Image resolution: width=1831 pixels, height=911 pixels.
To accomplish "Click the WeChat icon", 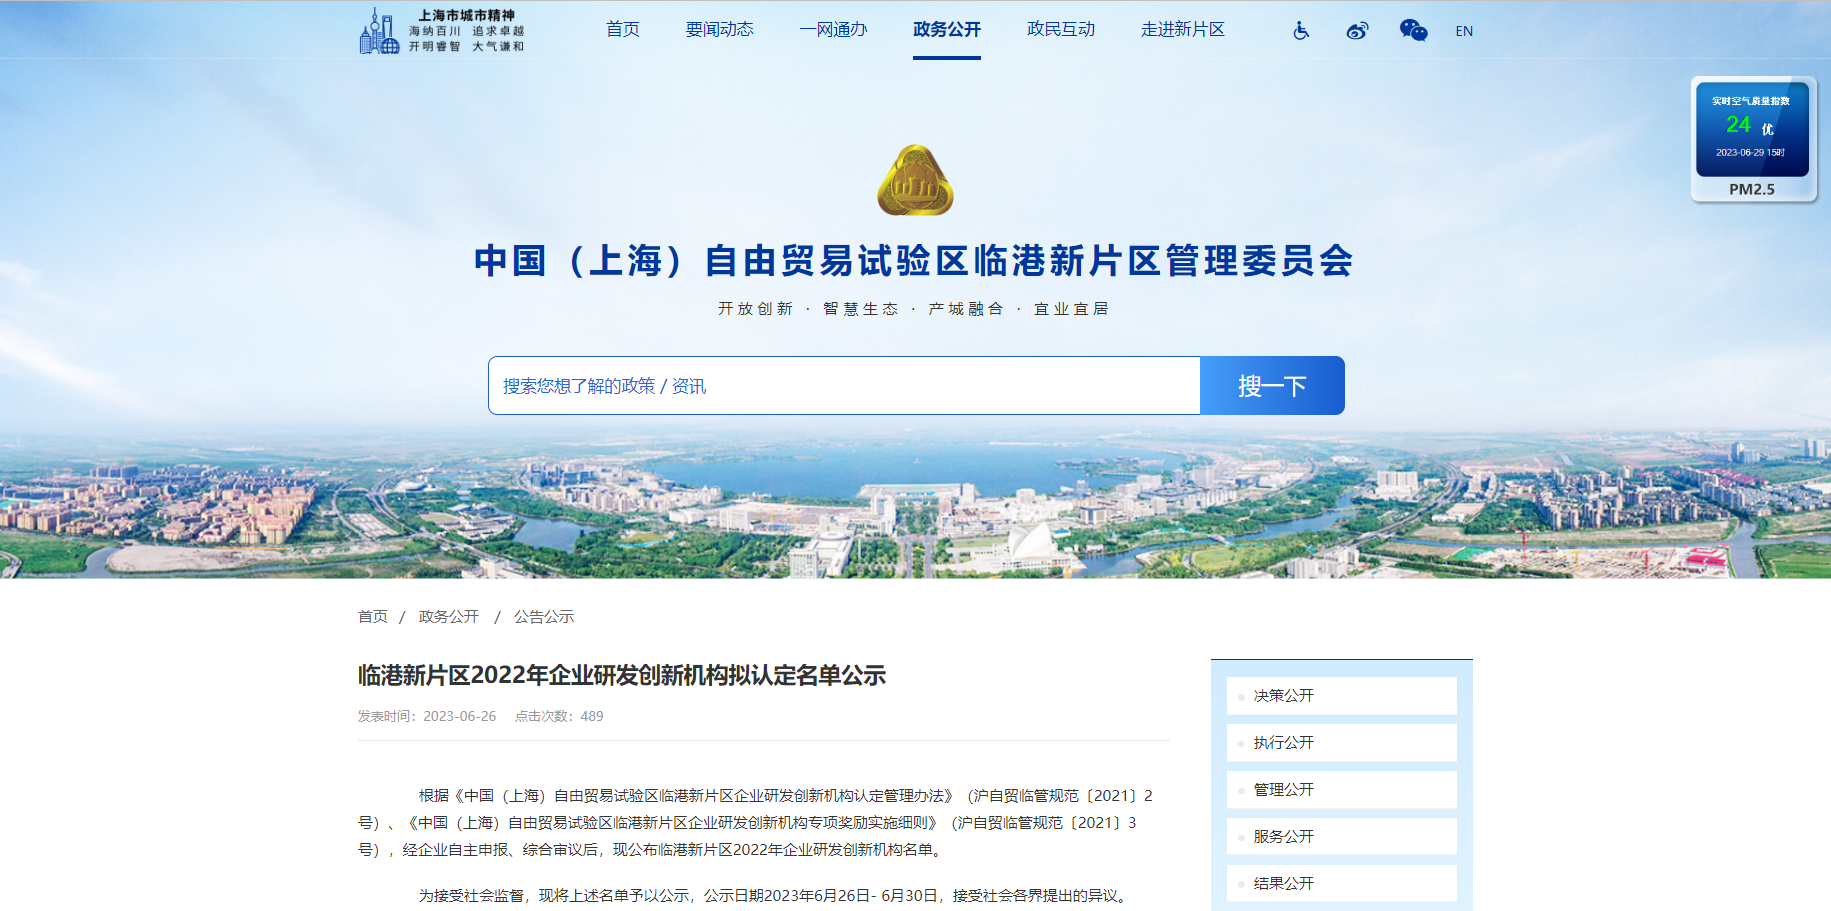I will coord(1413,31).
